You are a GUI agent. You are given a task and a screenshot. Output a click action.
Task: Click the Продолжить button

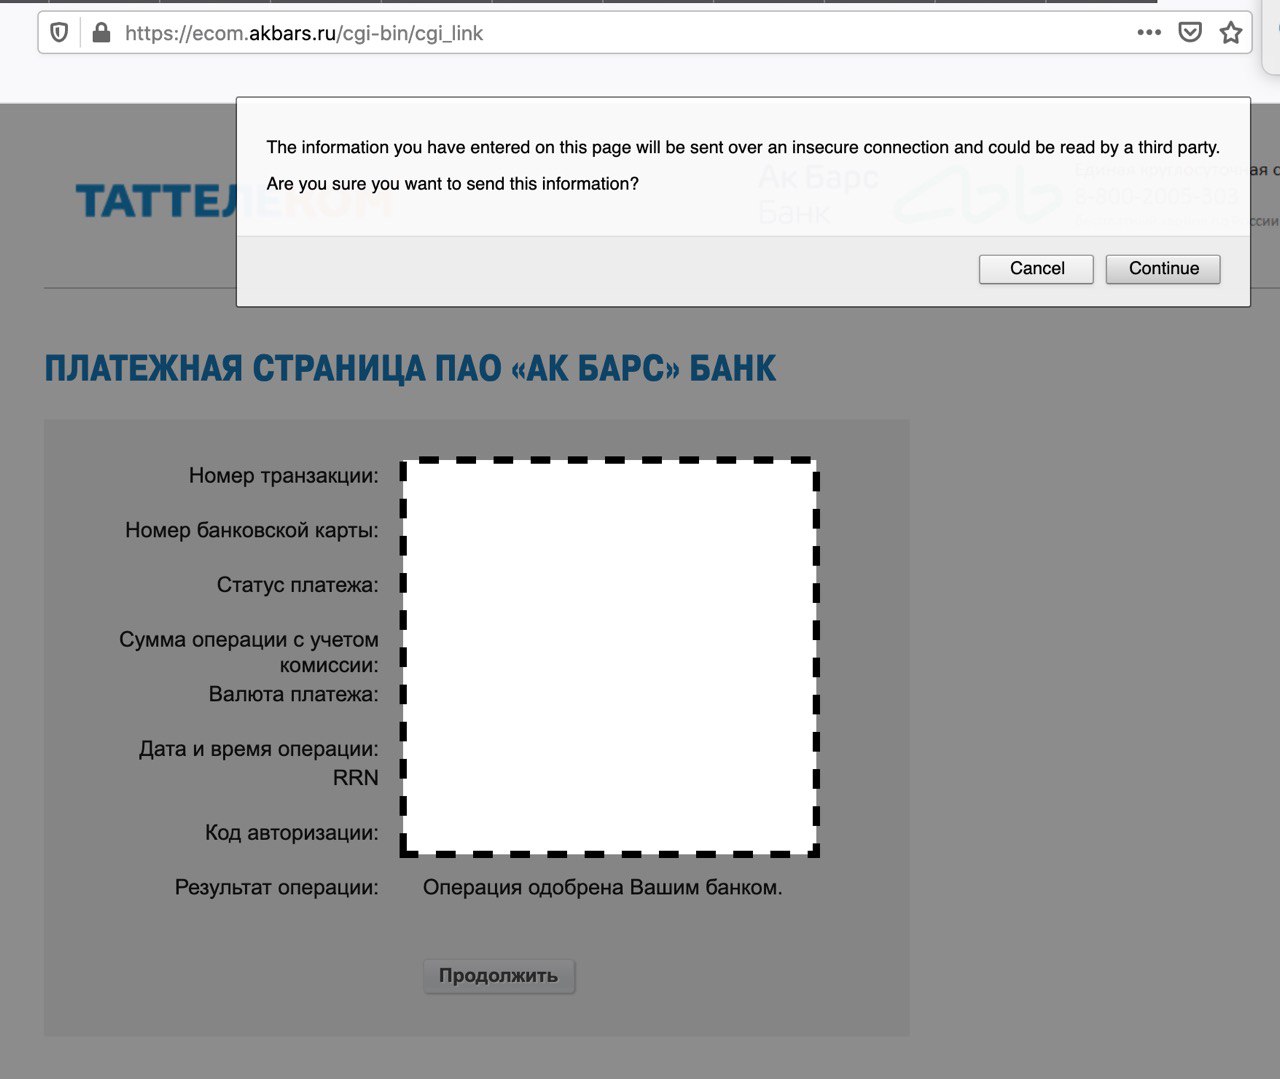click(x=499, y=976)
